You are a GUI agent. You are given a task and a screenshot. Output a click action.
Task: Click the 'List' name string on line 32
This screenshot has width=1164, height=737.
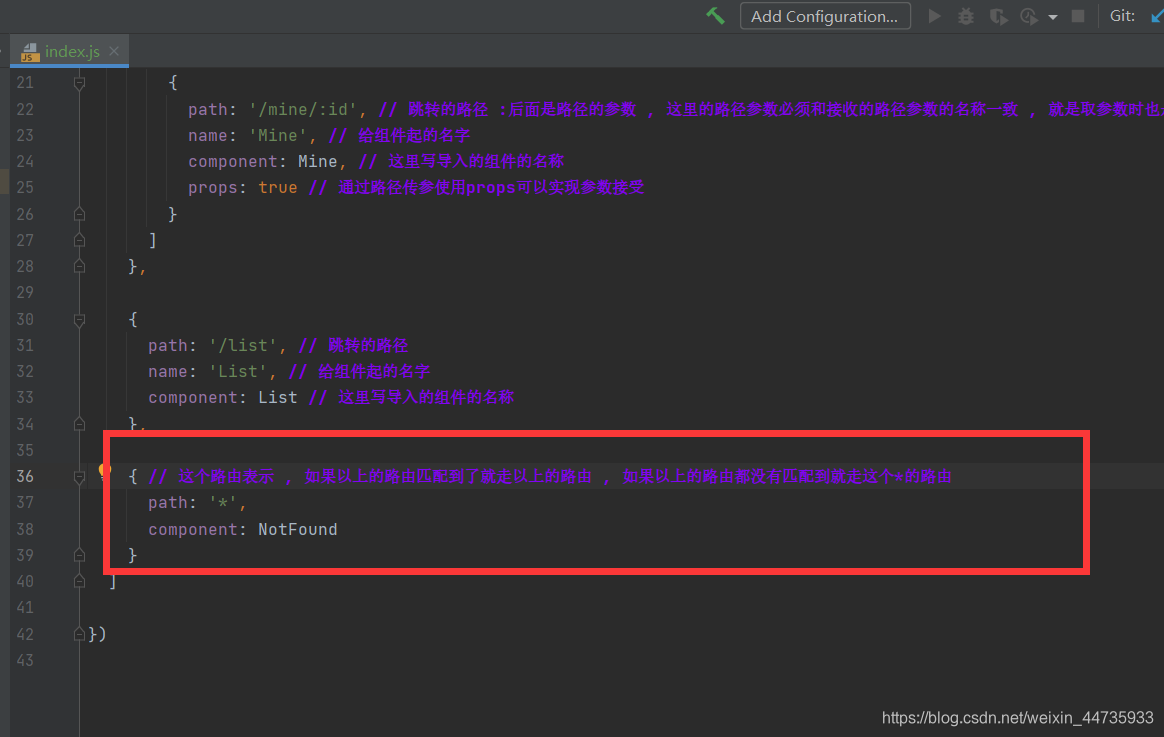238,371
